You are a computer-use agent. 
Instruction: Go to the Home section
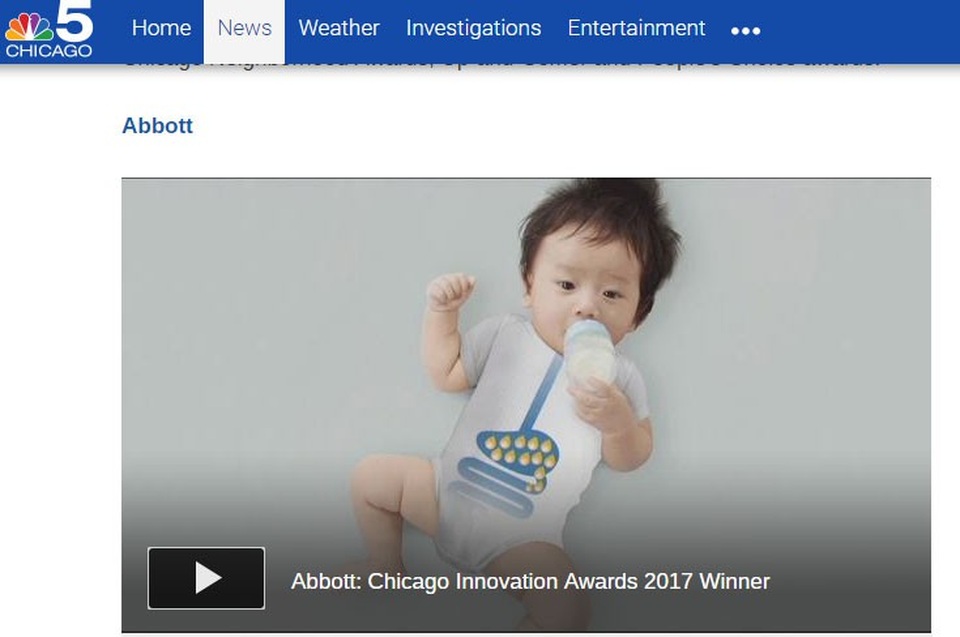pyautogui.click(x=161, y=28)
